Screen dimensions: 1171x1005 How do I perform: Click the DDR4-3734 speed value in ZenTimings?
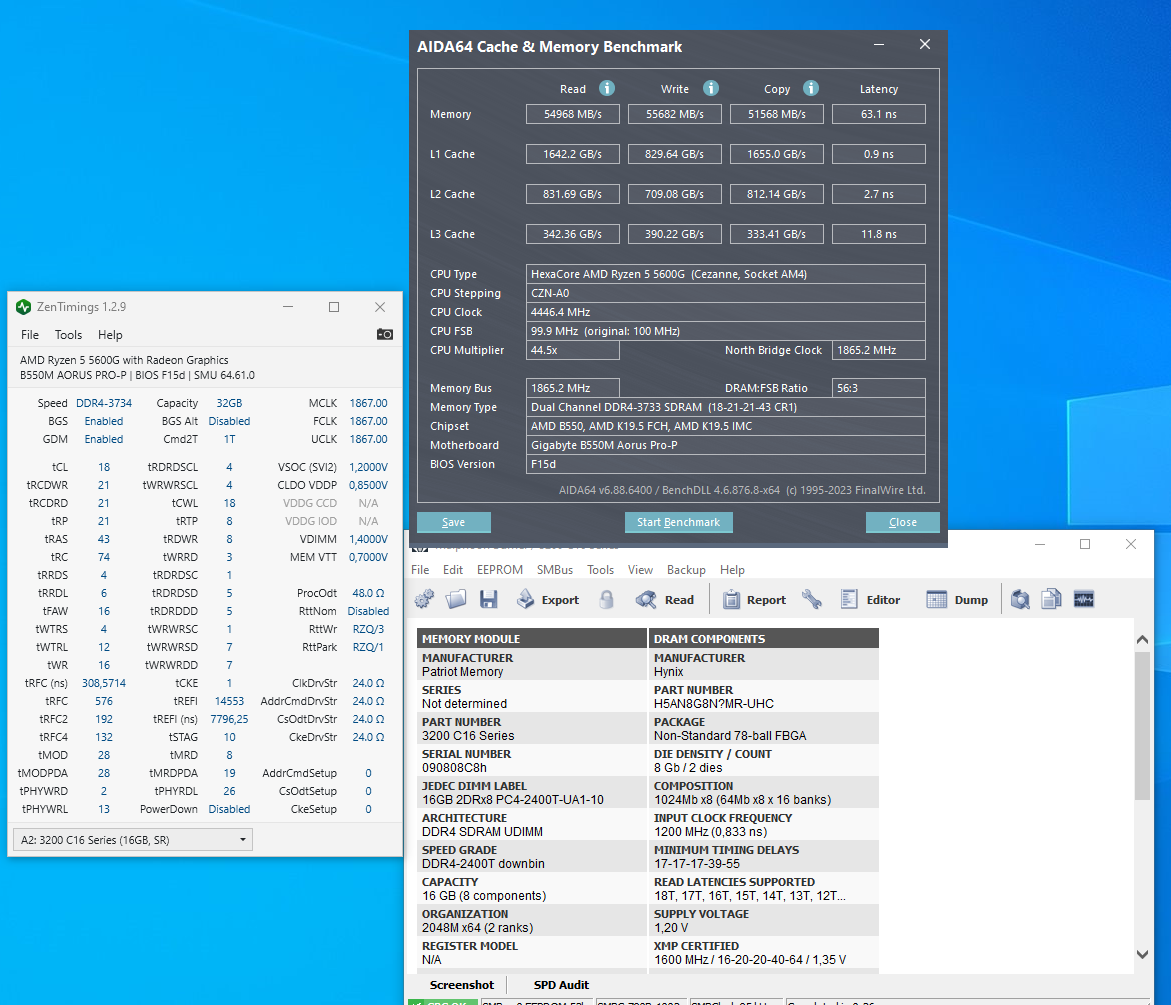tap(104, 403)
